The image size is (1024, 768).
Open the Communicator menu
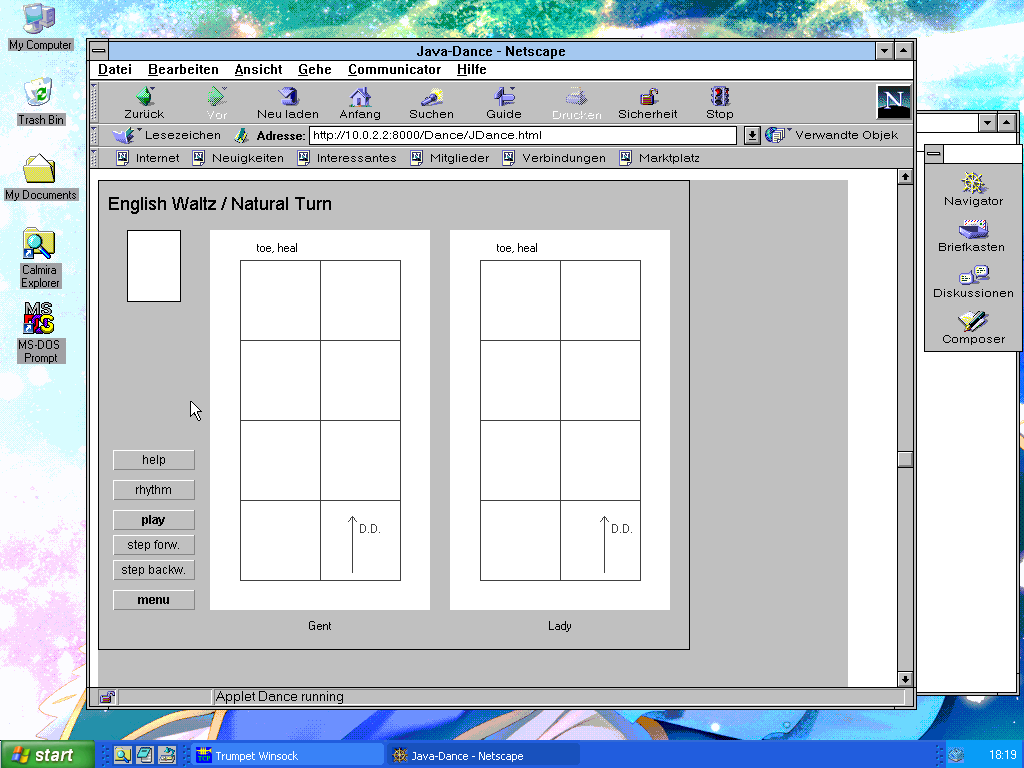pos(394,70)
